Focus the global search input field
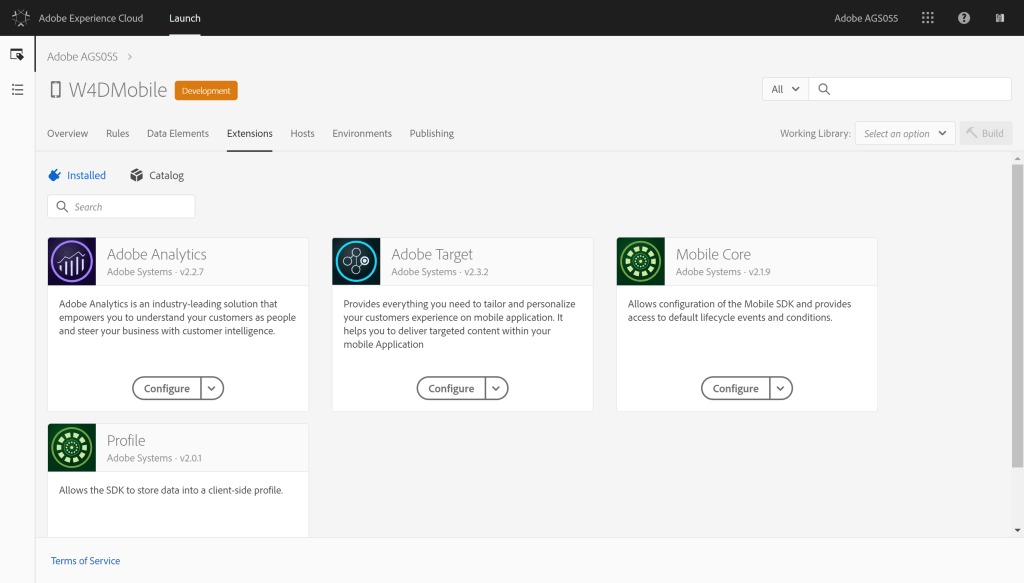 910,89
